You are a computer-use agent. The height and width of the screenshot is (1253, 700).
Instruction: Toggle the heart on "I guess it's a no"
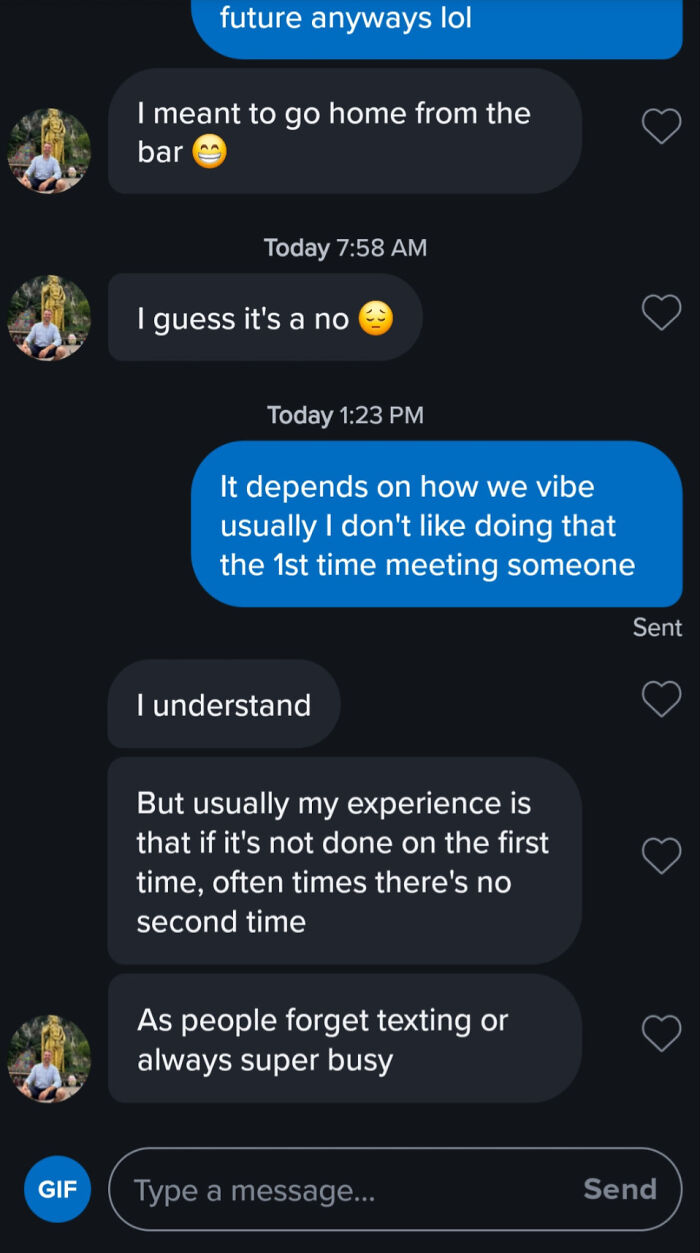[661, 312]
